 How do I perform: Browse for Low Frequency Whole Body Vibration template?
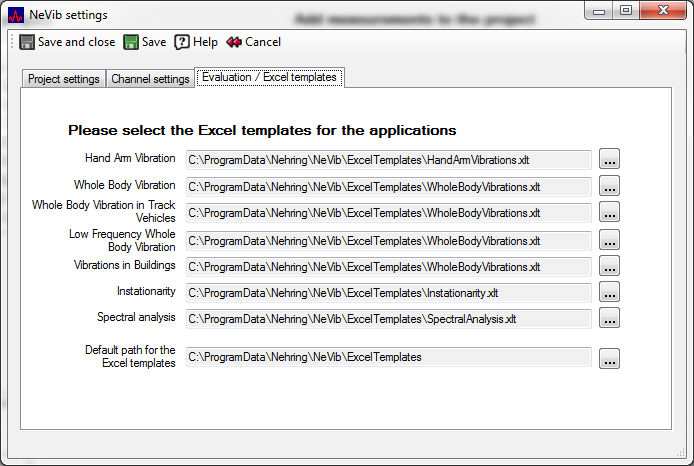(x=609, y=240)
